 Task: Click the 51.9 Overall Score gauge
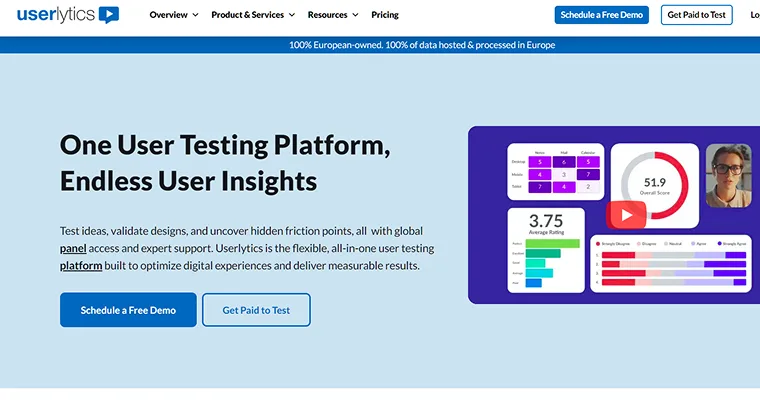point(655,186)
